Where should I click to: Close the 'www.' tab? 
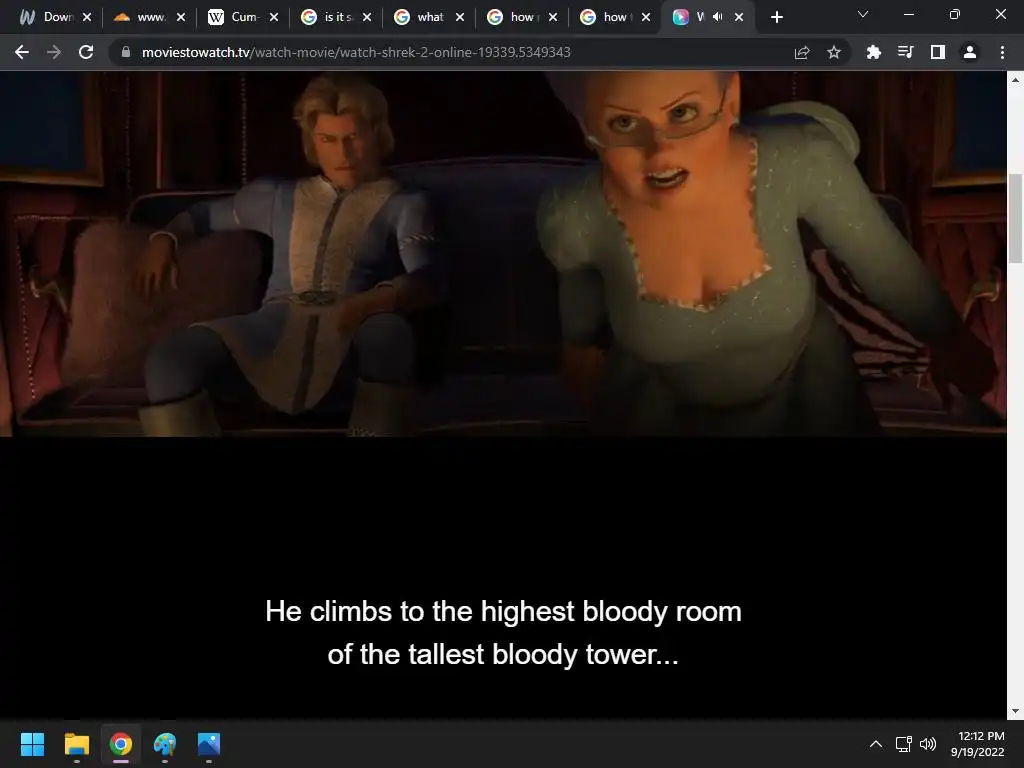[x=181, y=17]
